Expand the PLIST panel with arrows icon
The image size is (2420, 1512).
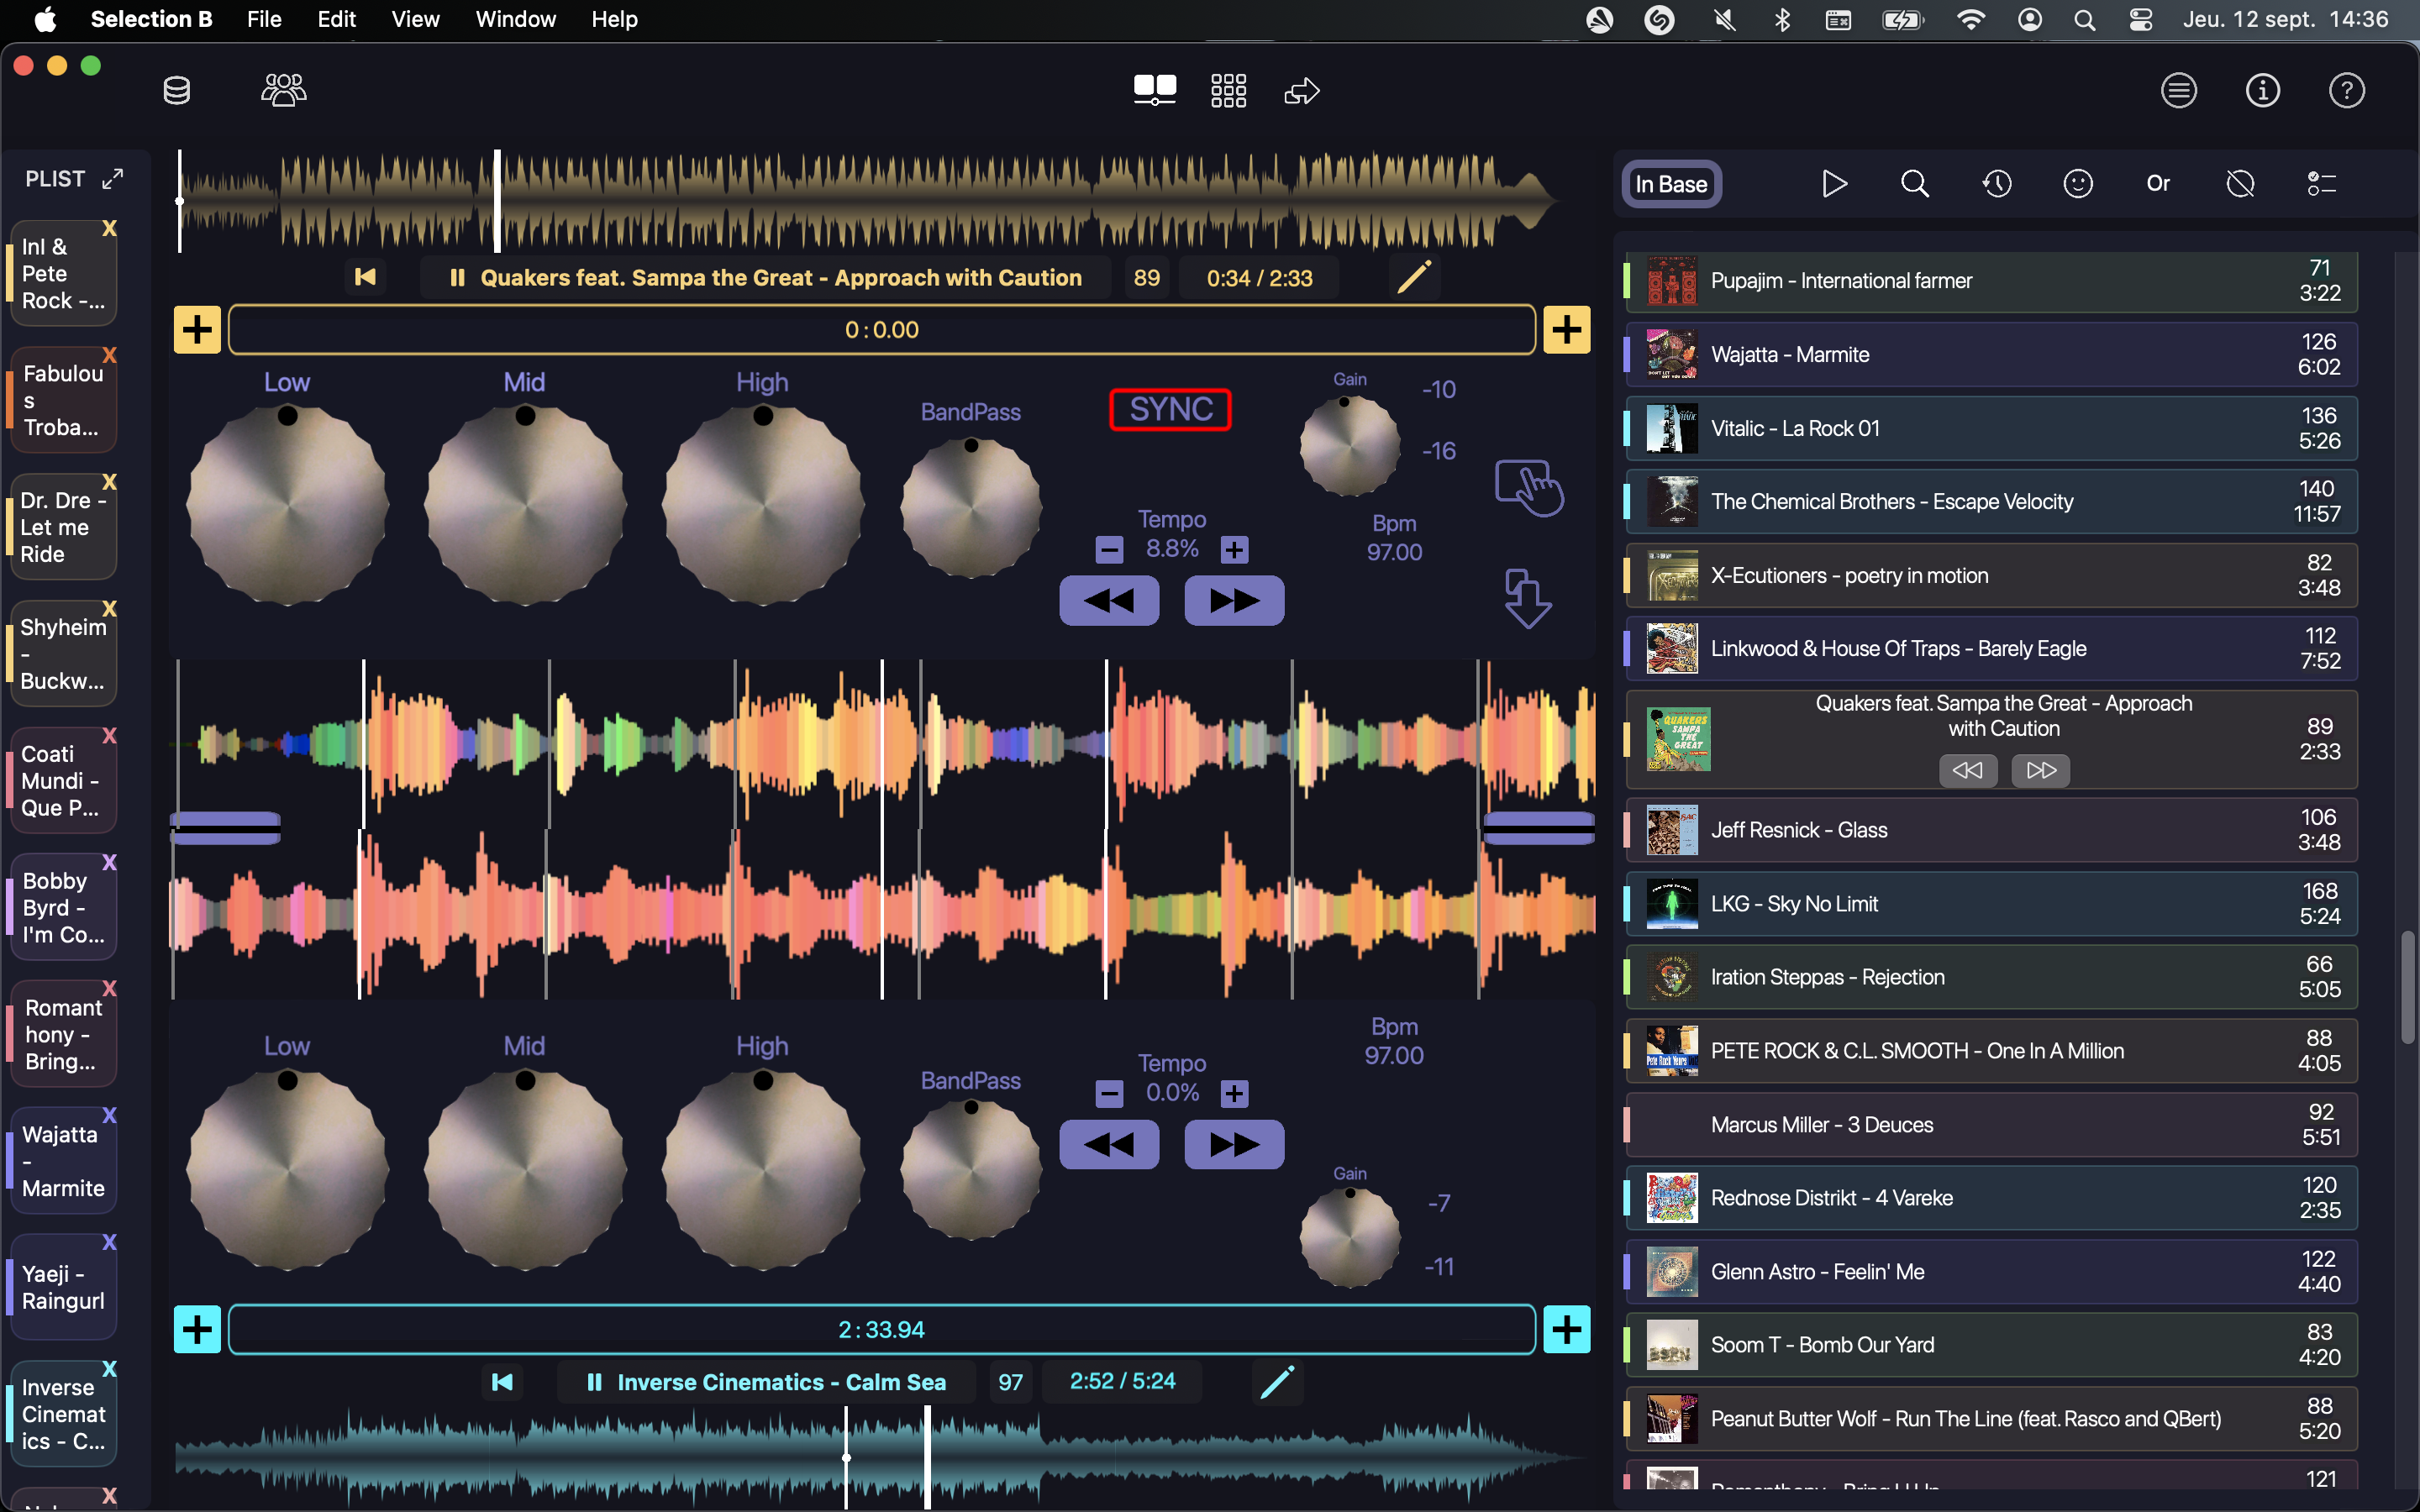tap(113, 179)
